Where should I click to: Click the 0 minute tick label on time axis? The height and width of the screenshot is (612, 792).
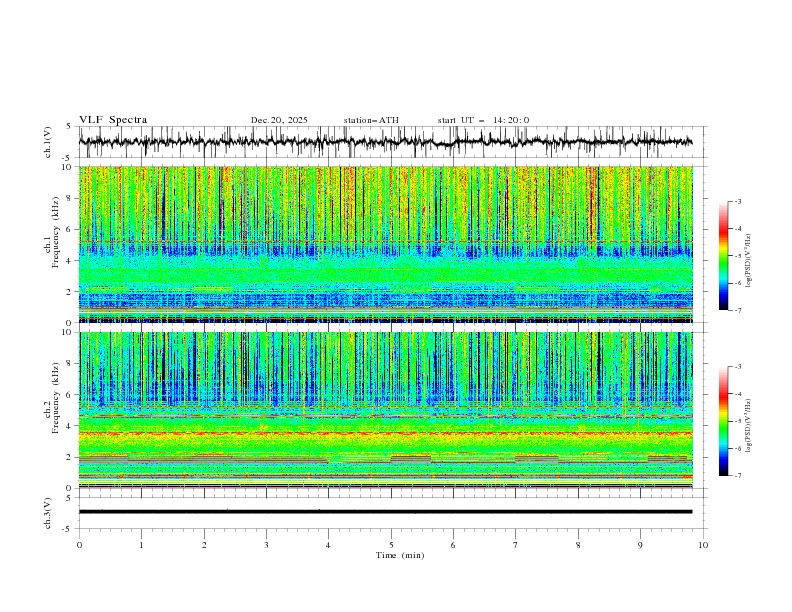pos(79,544)
